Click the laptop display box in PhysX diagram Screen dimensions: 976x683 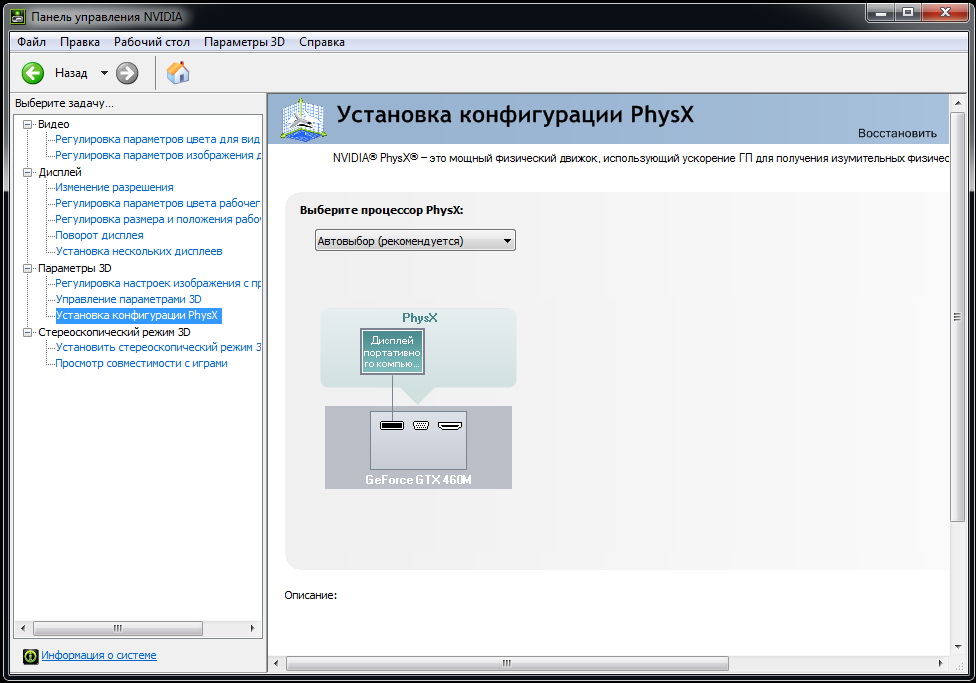pyautogui.click(x=392, y=352)
